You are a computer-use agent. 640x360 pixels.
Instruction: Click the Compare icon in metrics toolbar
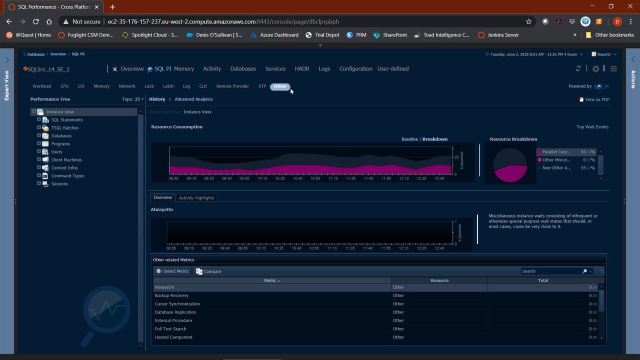[199, 271]
